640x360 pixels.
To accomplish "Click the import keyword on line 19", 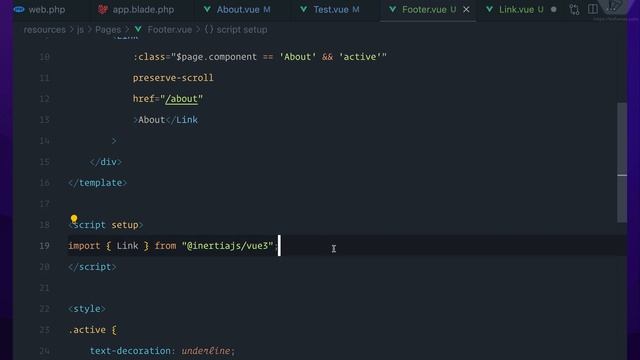I will coord(84,246).
